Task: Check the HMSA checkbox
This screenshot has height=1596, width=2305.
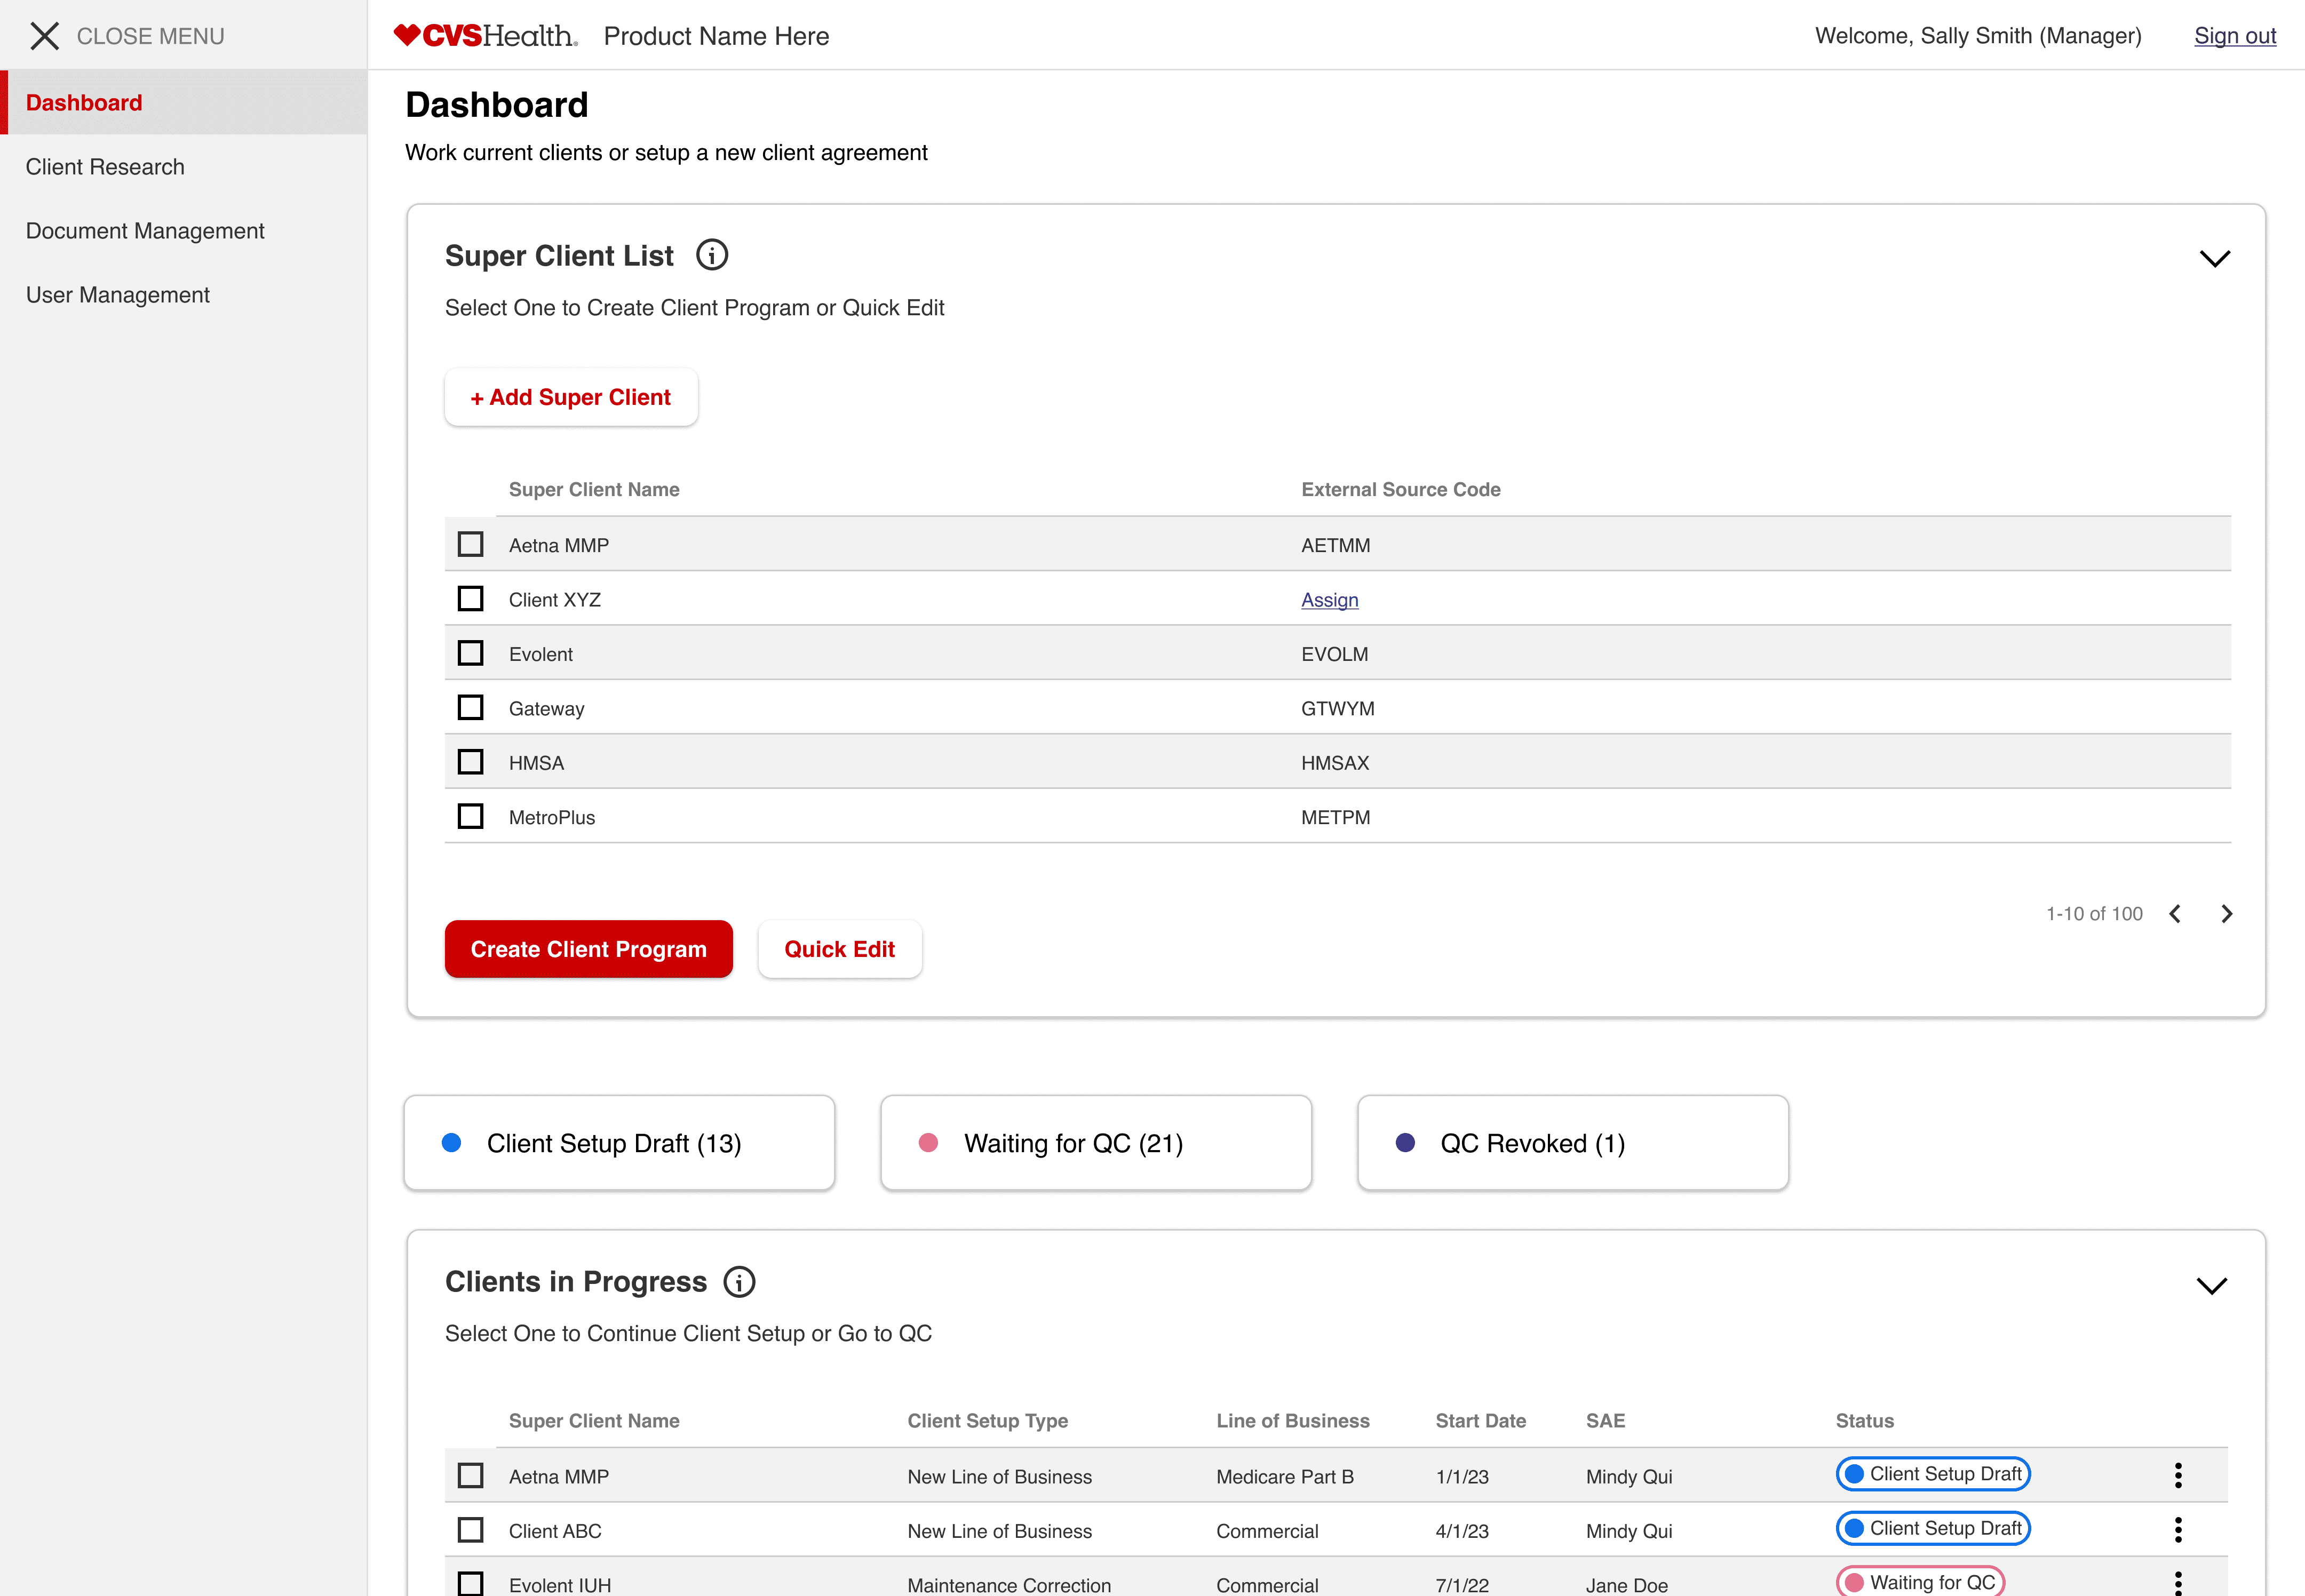Action: coord(470,761)
